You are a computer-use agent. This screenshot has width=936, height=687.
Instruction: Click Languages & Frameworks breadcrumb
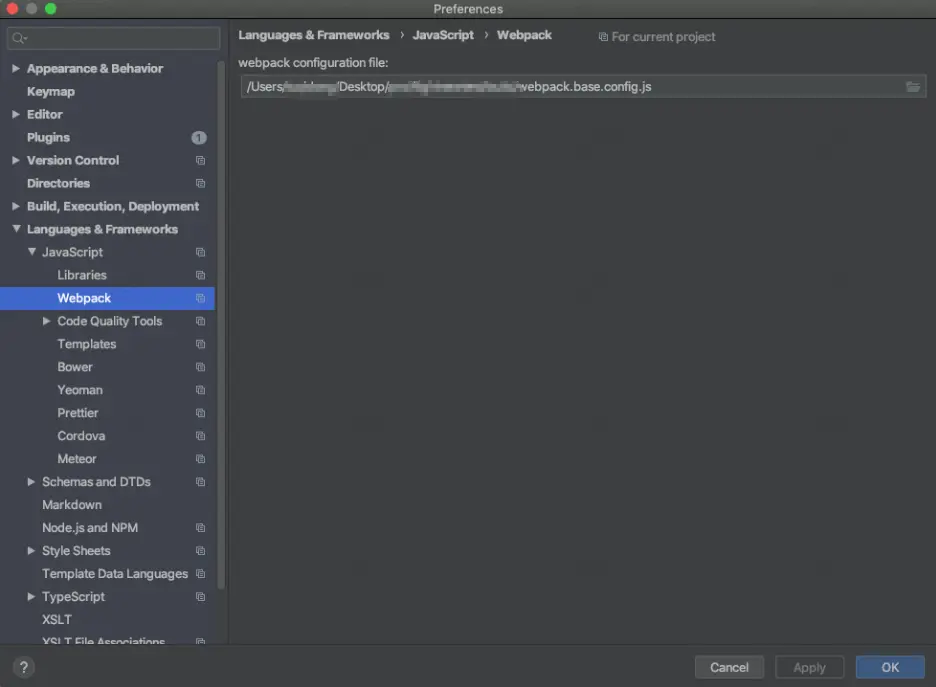tap(313, 35)
